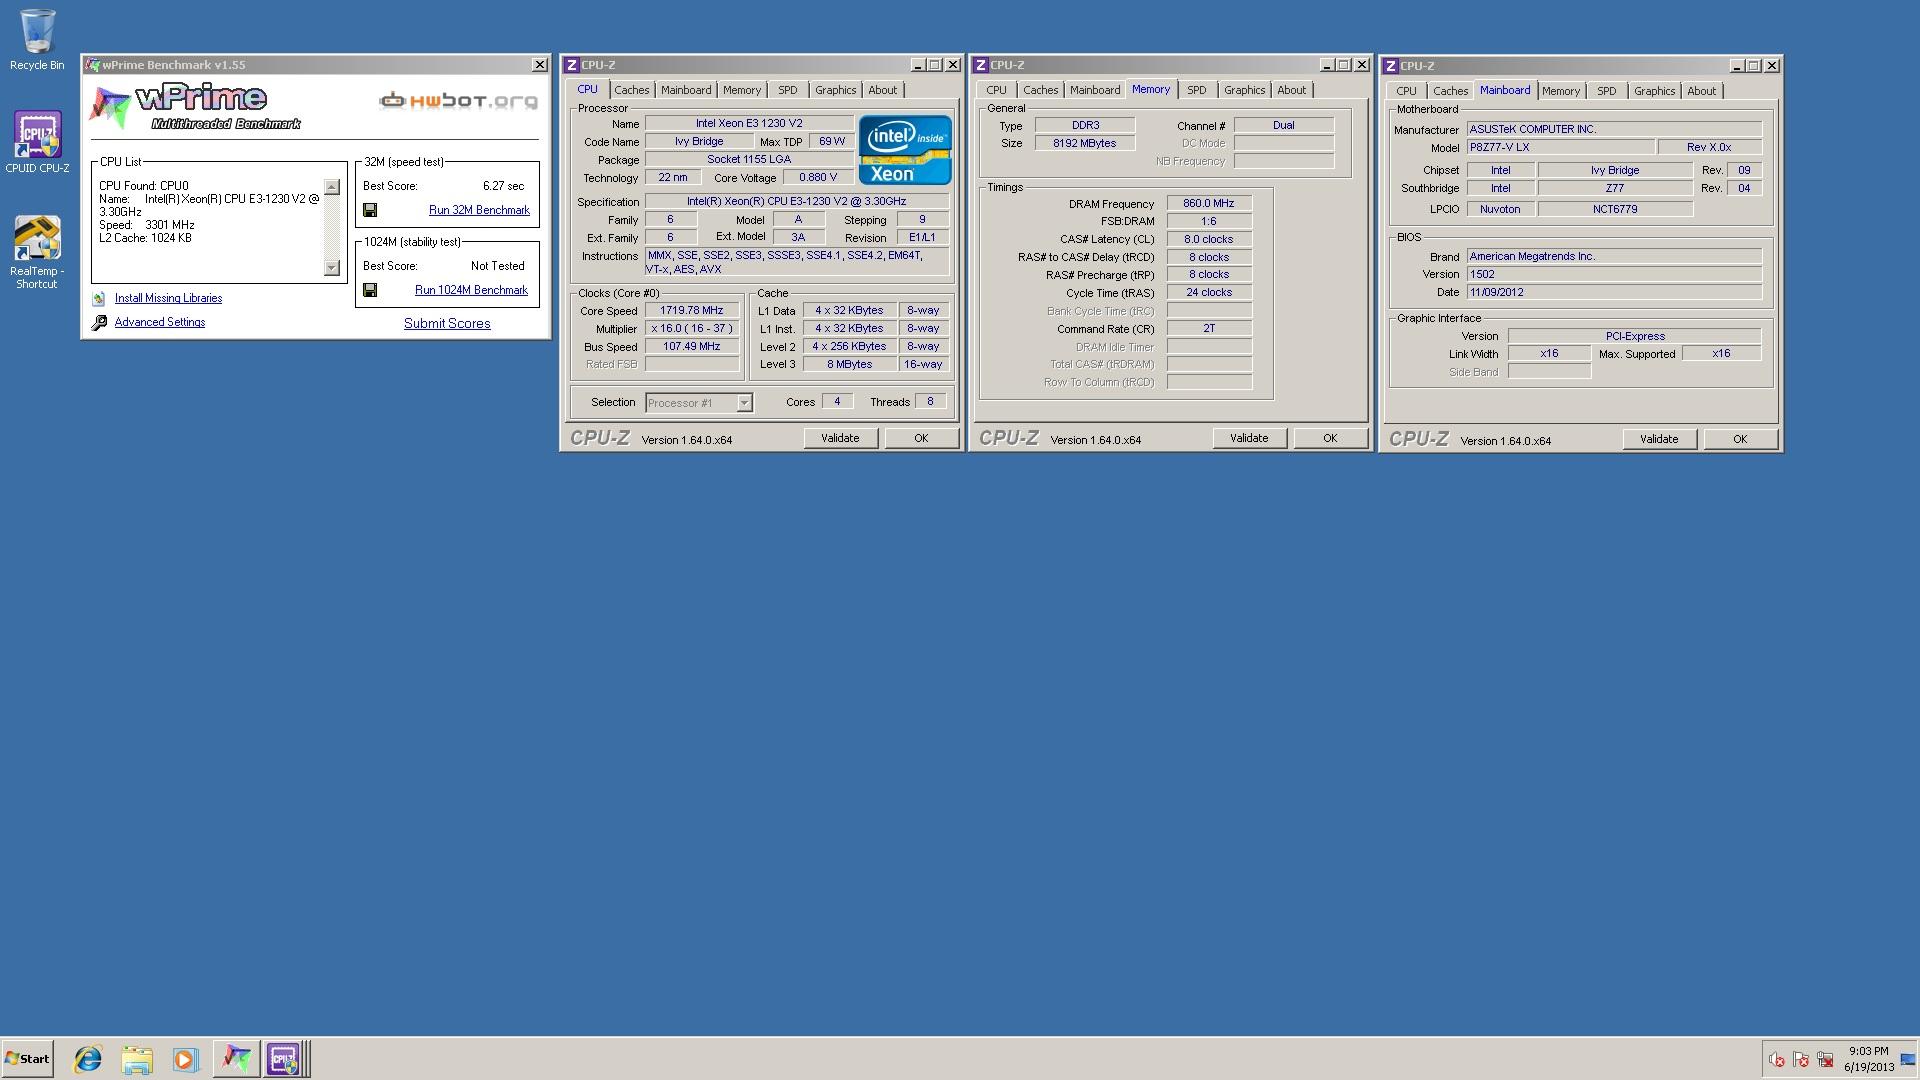Open Windows Media Player from the taskbar
Viewport: 1920px width, 1080px height.
[186, 1058]
